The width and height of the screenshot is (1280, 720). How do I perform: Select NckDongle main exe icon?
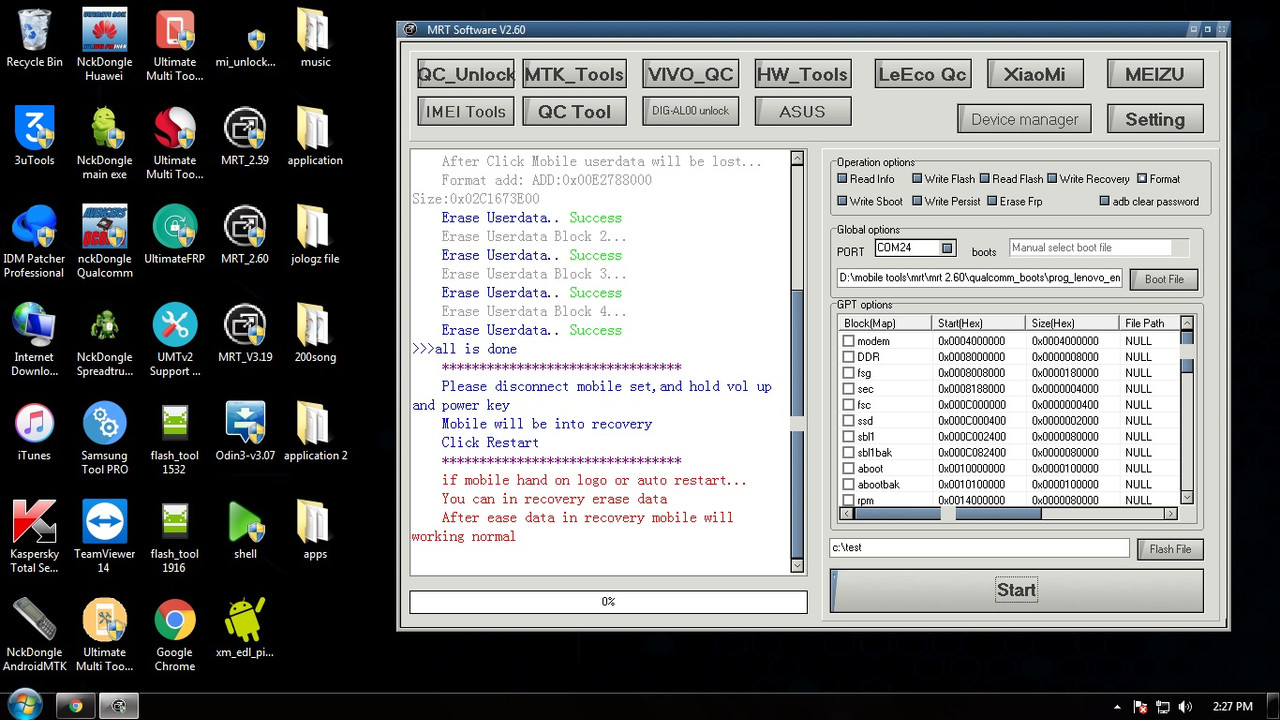105,145
